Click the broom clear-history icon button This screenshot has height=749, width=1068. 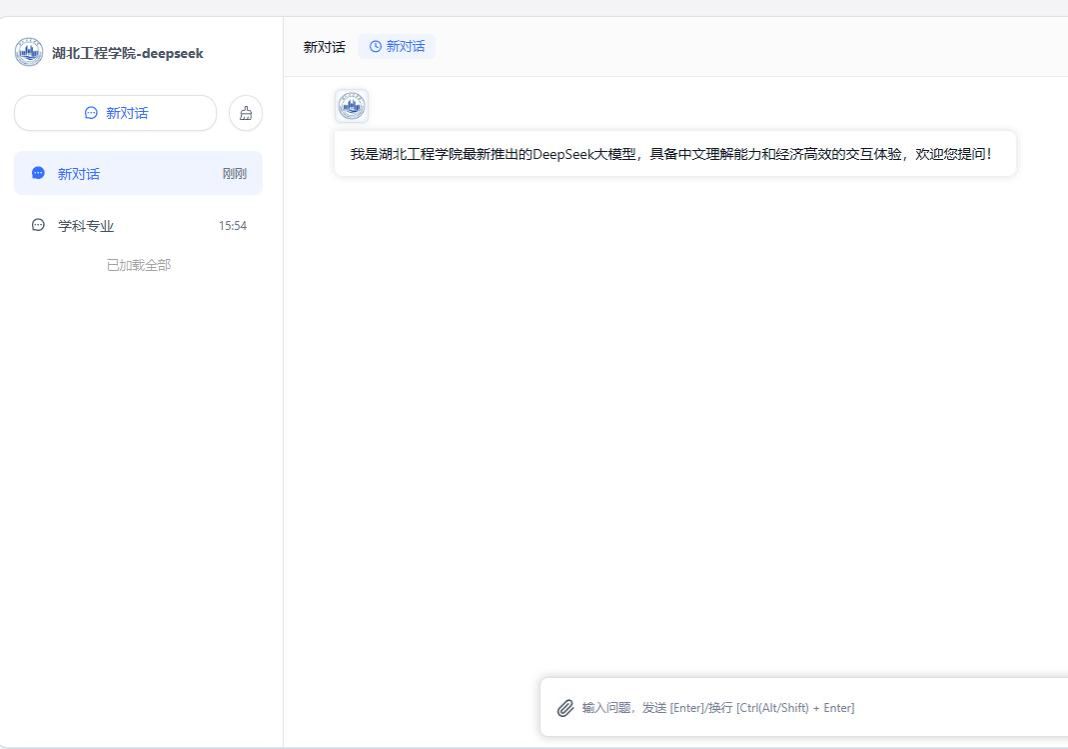pyautogui.click(x=246, y=113)
